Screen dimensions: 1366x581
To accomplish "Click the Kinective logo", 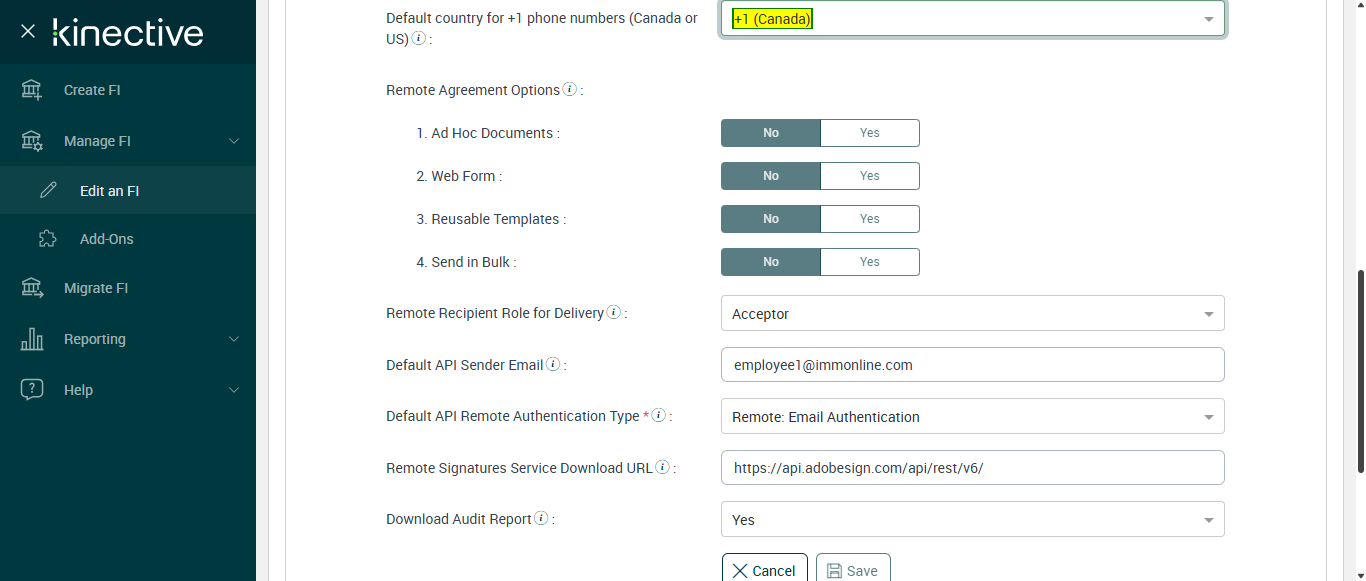I will pos(128,32).
